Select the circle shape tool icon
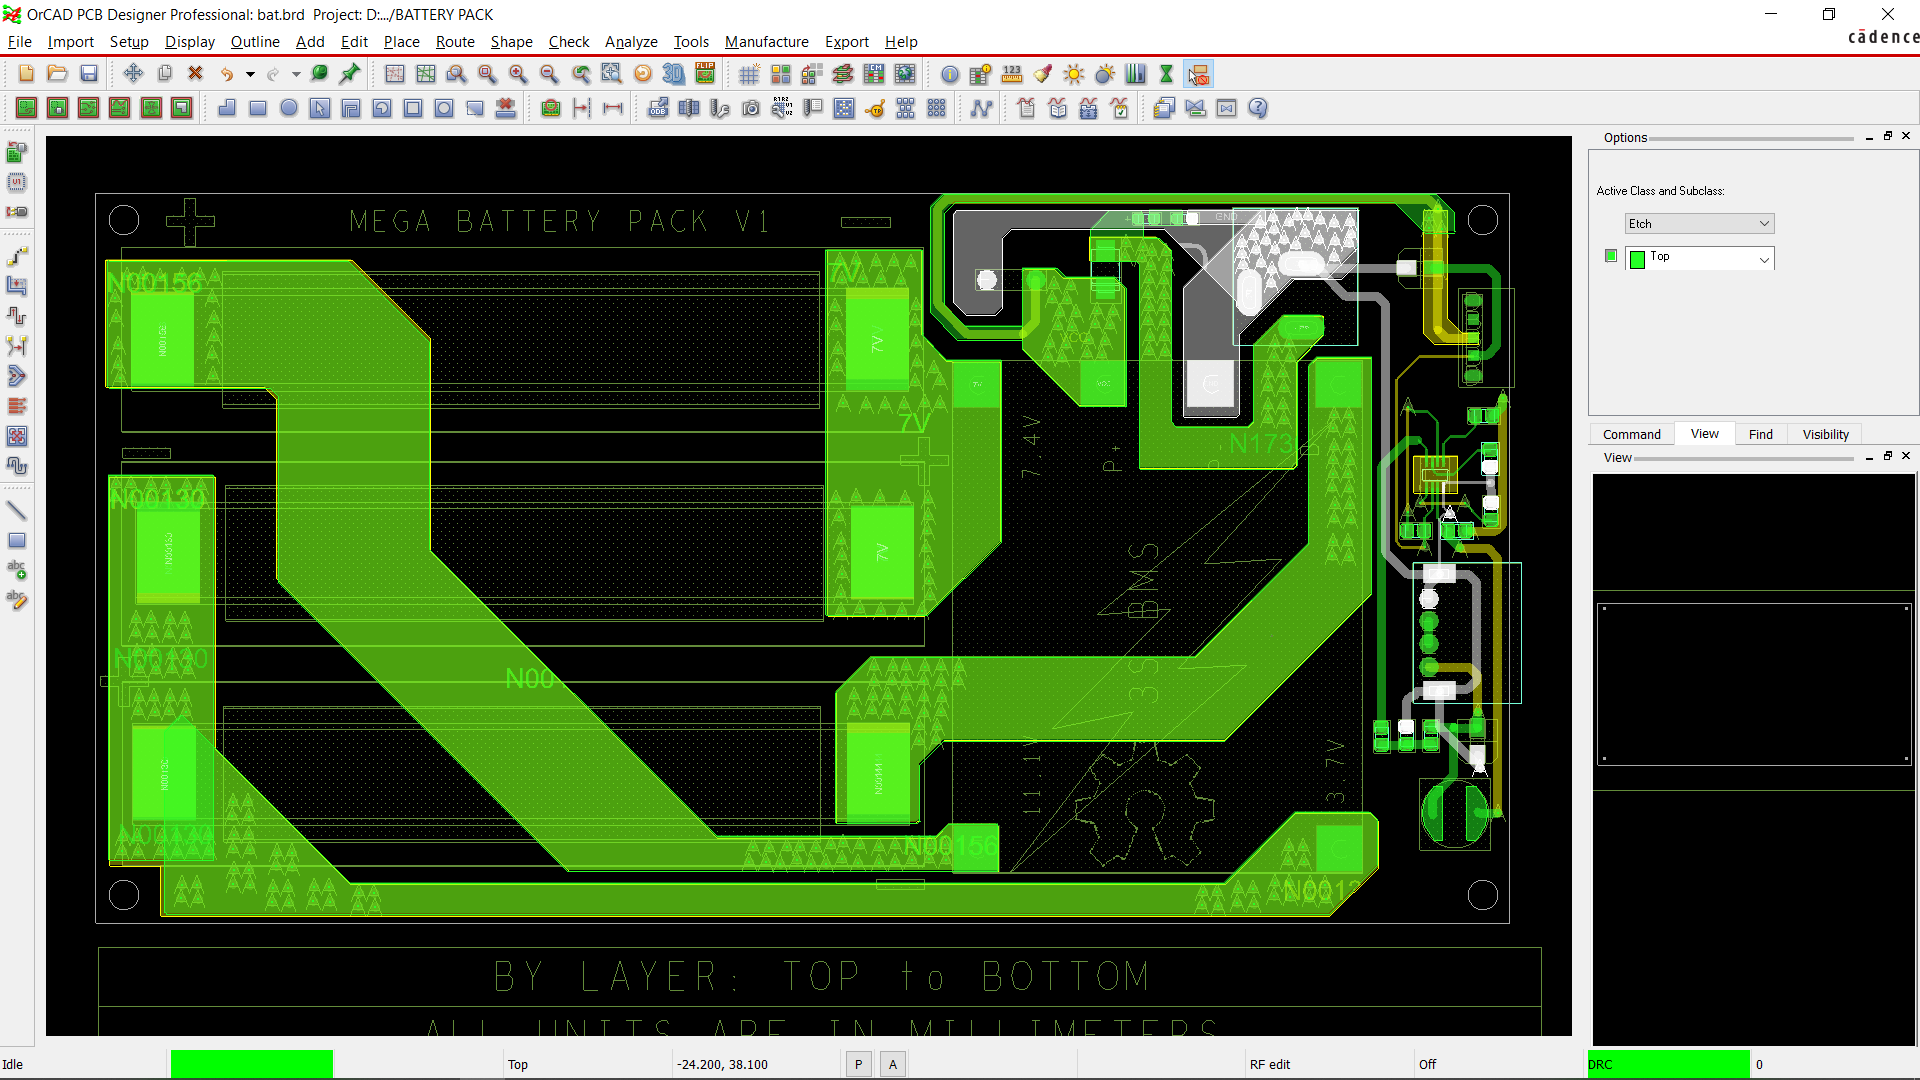 [289, 108]
